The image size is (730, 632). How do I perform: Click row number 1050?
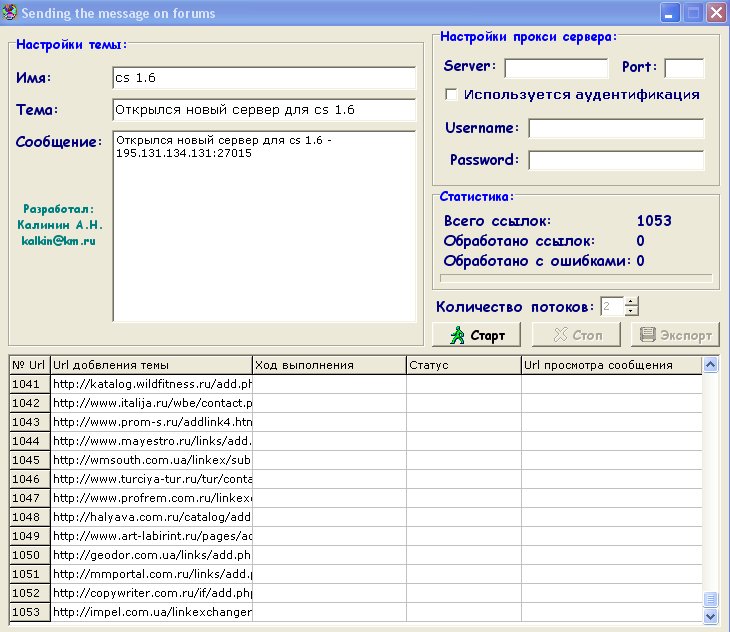pos(29,556)
